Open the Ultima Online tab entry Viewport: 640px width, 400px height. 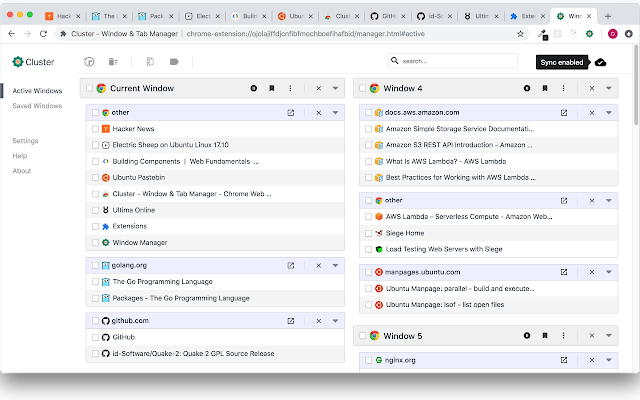pyautogui.click(x=133, y=210)
